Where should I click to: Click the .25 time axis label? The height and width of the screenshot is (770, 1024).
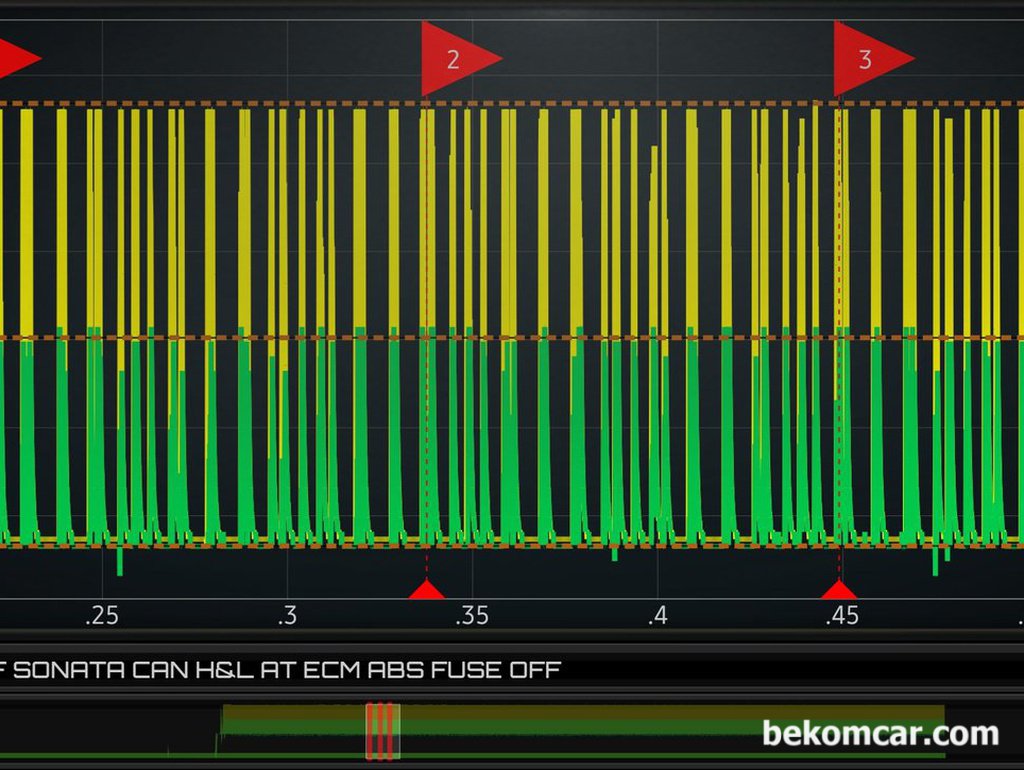[x=102, y=615]
